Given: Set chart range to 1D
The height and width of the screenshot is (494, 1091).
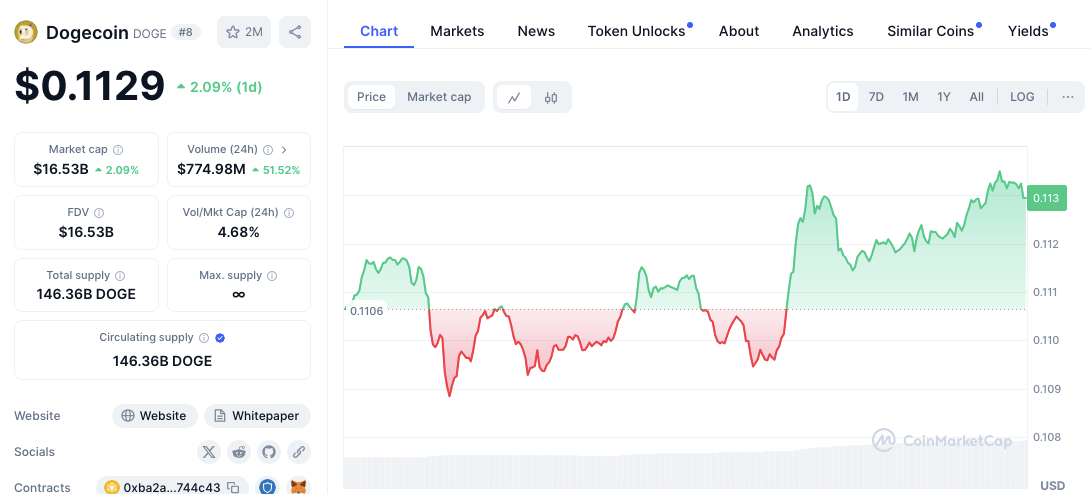Looking at the screenshot, I should click(x=843, y=97).
